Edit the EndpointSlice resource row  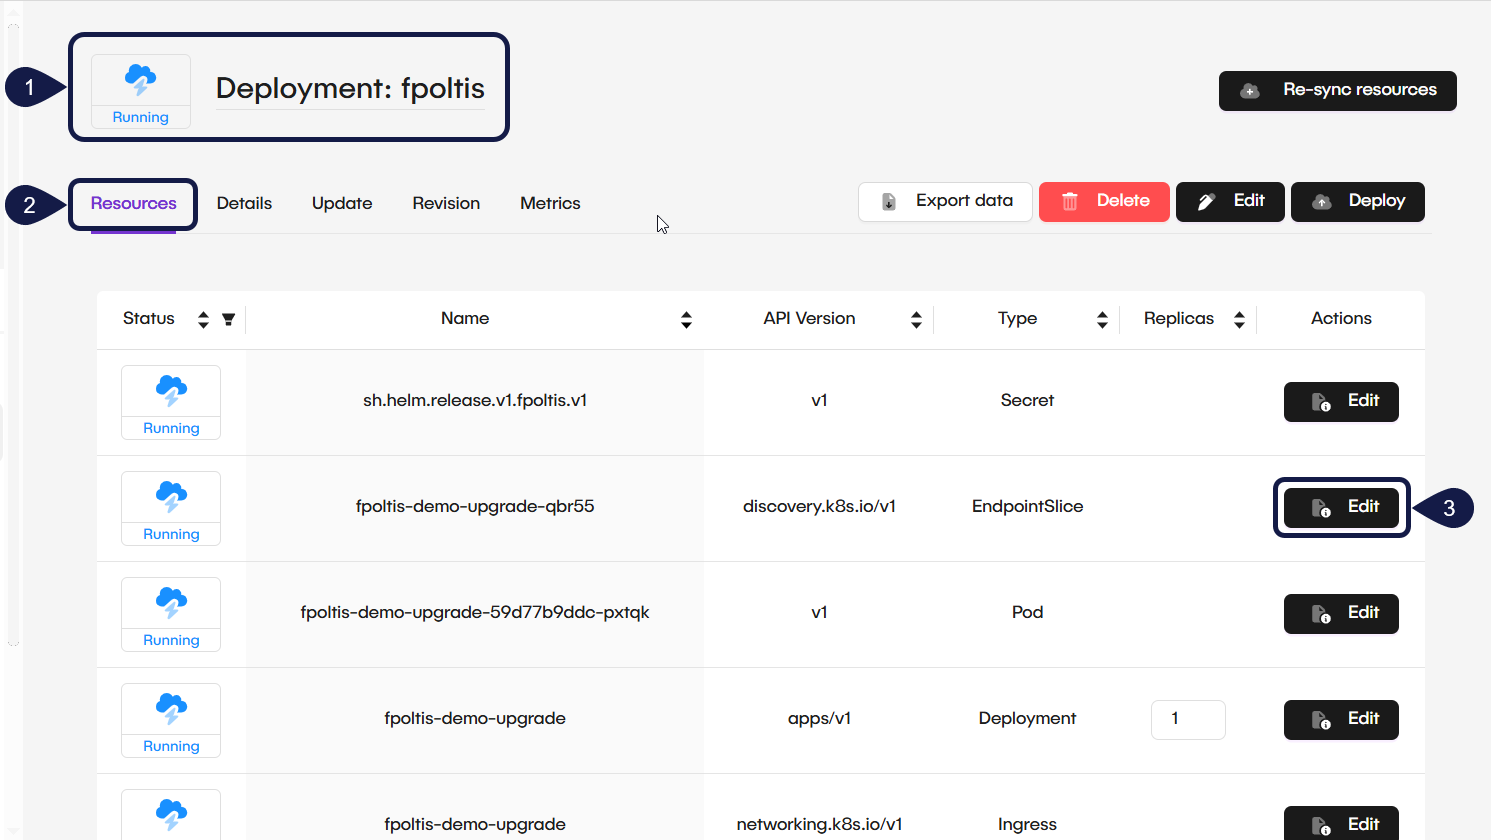pyautogui.click(x=1341, y=508)
